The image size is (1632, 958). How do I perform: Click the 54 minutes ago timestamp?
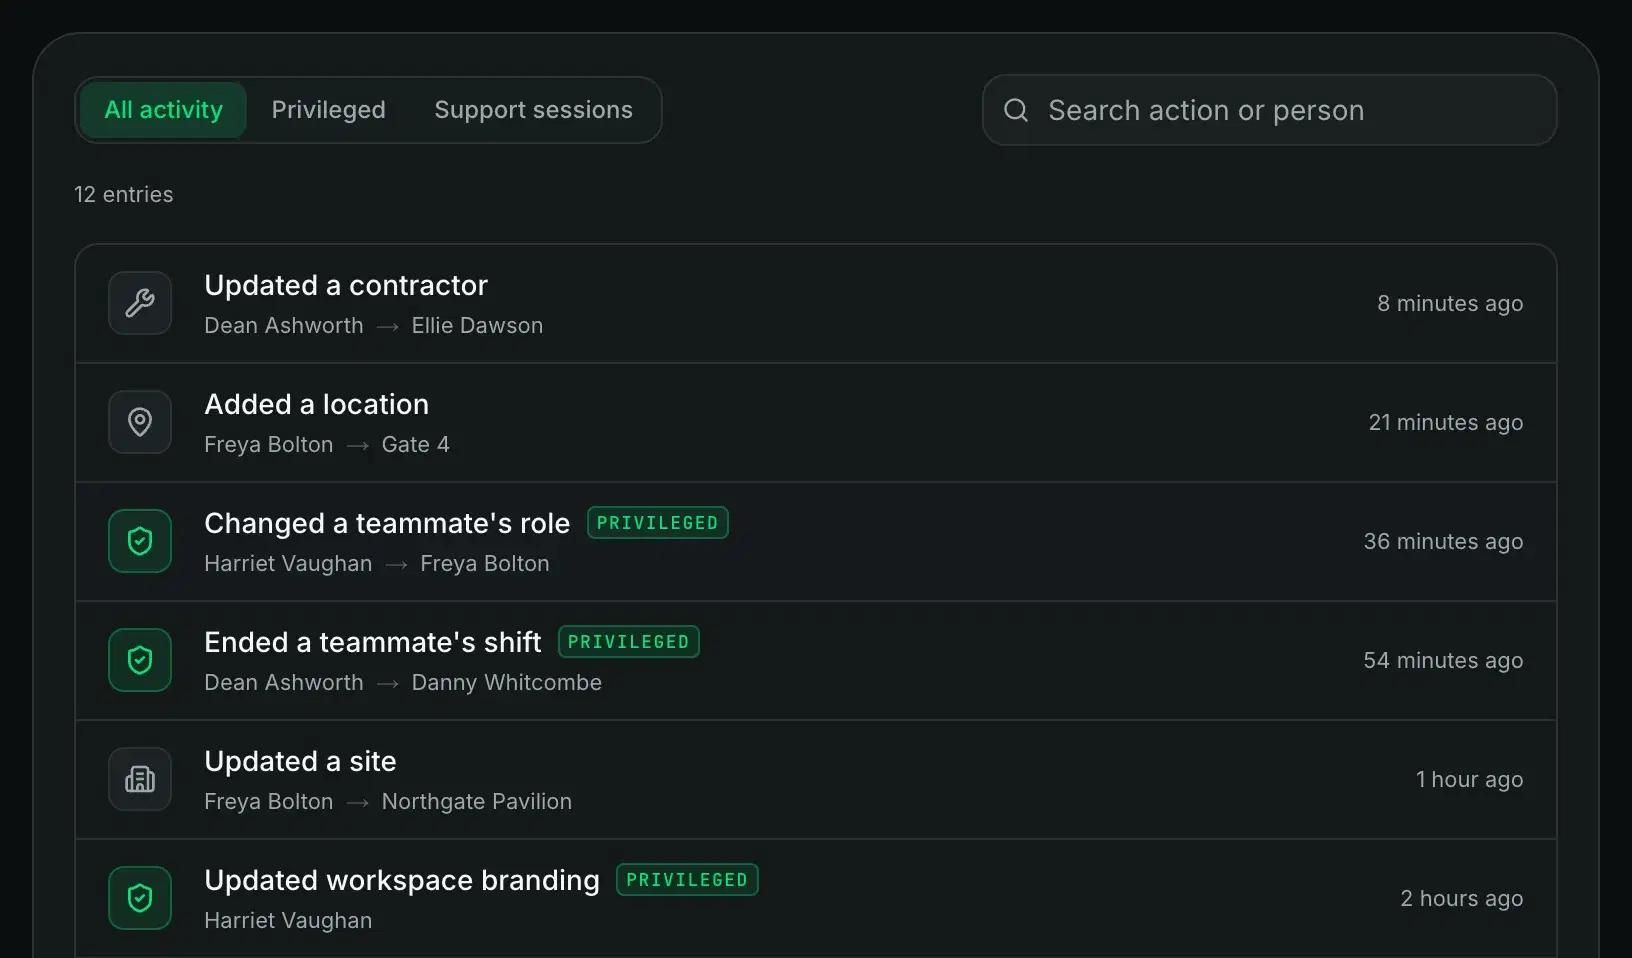point(1444,660)
